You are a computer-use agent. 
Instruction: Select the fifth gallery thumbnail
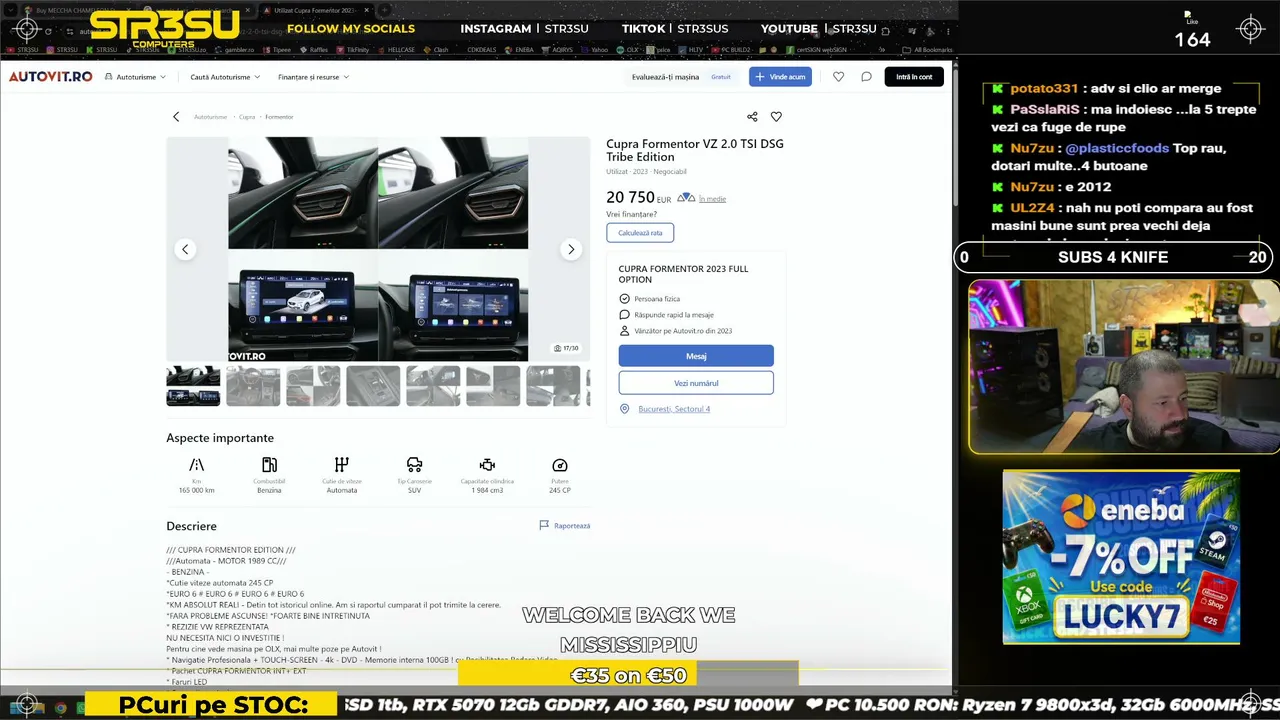pyautogui.click(x=433, y=386)
